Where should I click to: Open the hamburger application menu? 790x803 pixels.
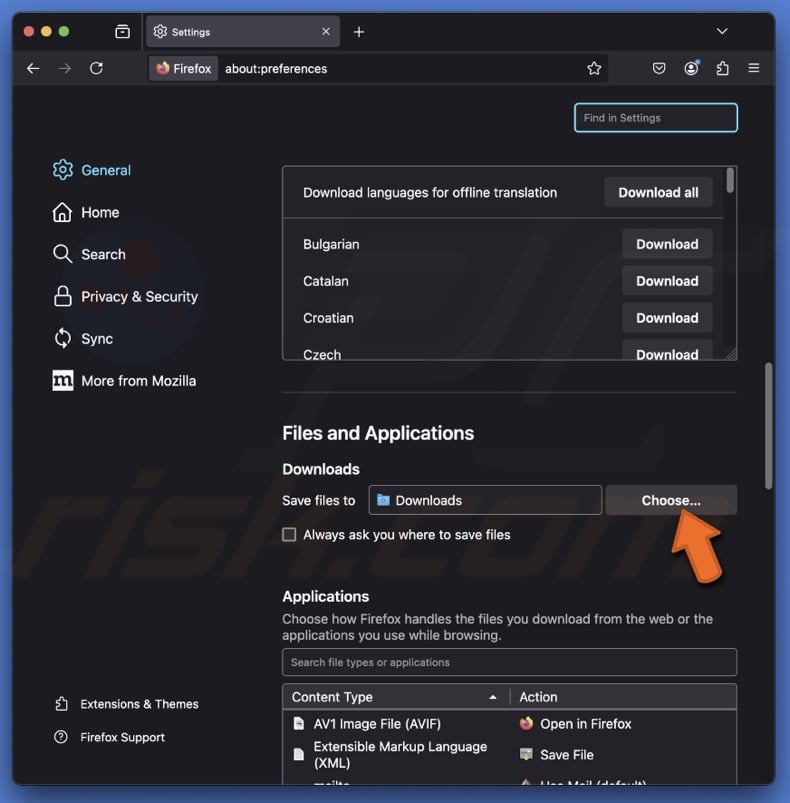(754, 68)
